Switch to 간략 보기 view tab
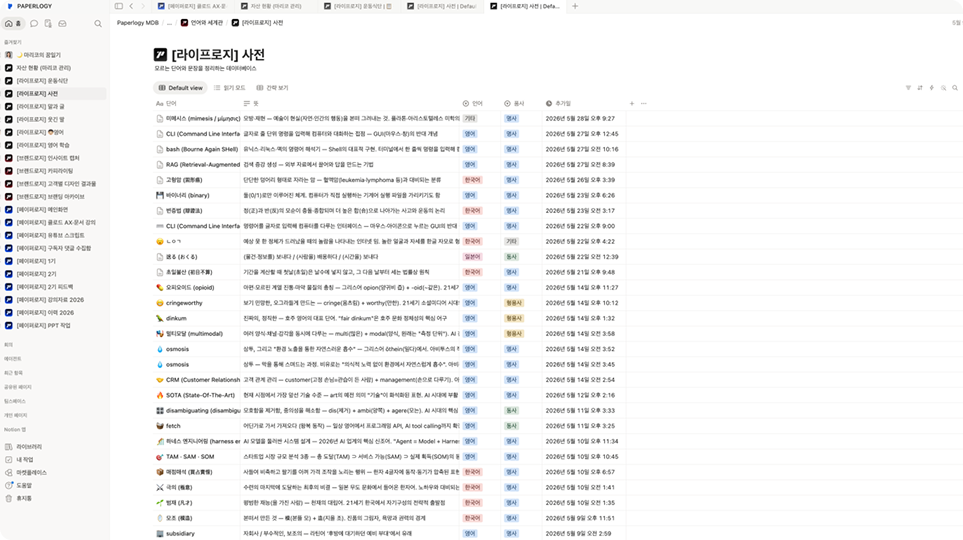Screen dimensions: 963x540 coord(273,88)
